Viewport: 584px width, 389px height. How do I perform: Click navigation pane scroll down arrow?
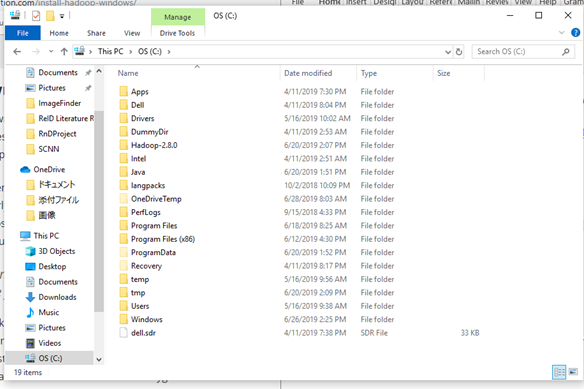tap(99, 360)
